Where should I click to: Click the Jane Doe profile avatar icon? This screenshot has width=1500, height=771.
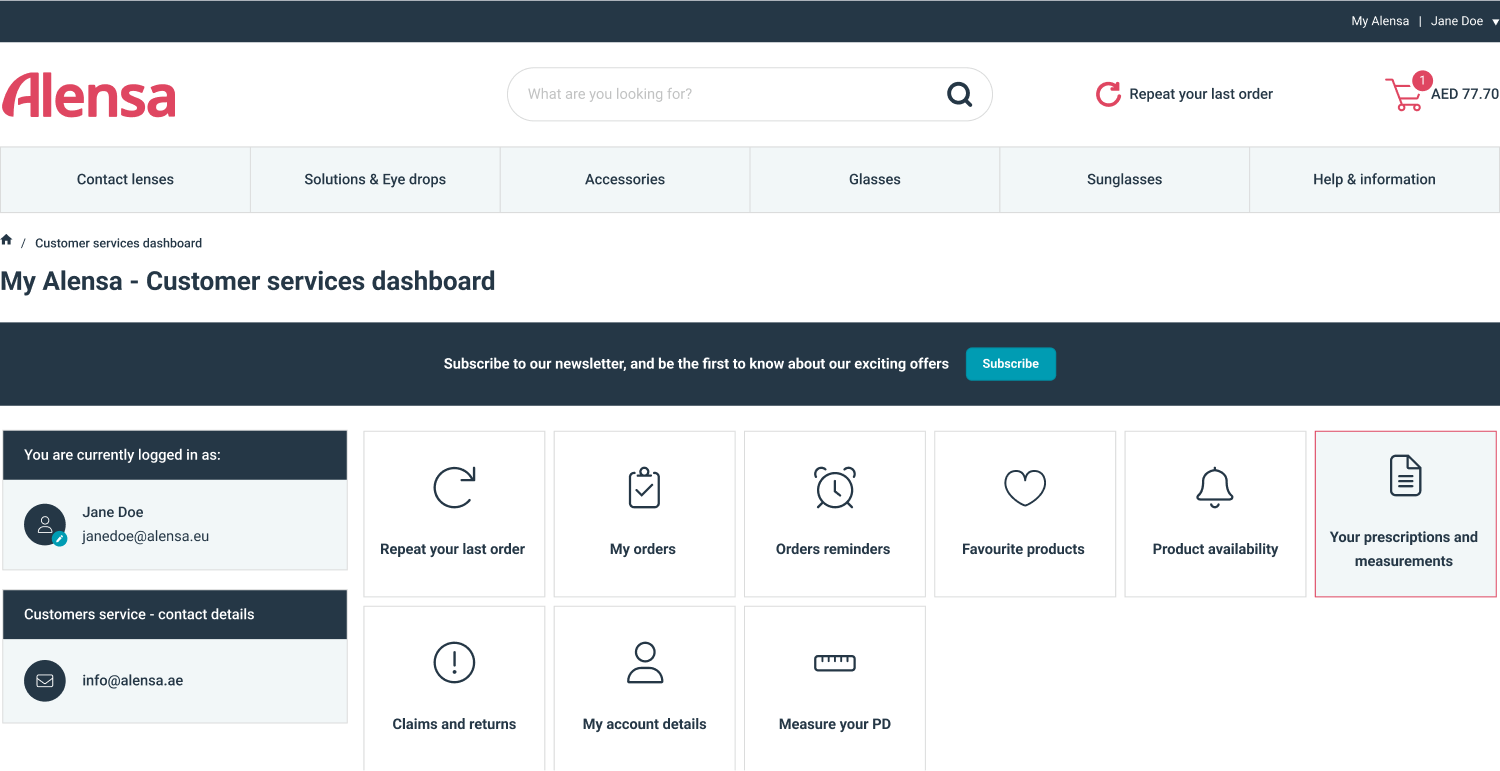pos(45,523)
